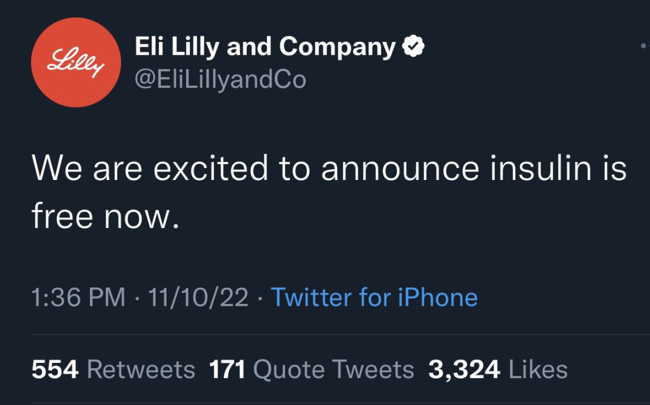Viewport: 650px width, 405px height.
Task: Click the 11/10/22 date
Action: click(197, 297)
